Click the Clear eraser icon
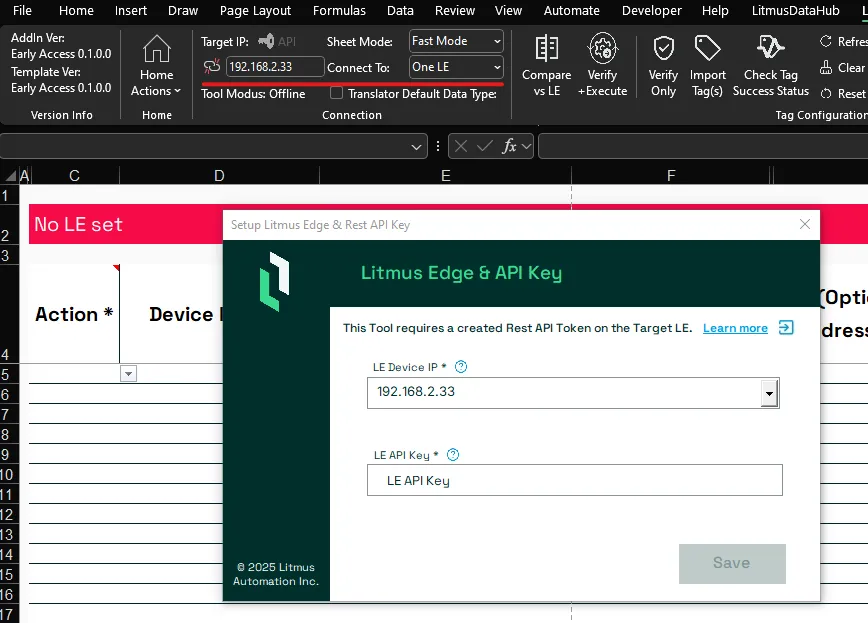This screenshot has height=623, width=868. (x=826, y=68)
